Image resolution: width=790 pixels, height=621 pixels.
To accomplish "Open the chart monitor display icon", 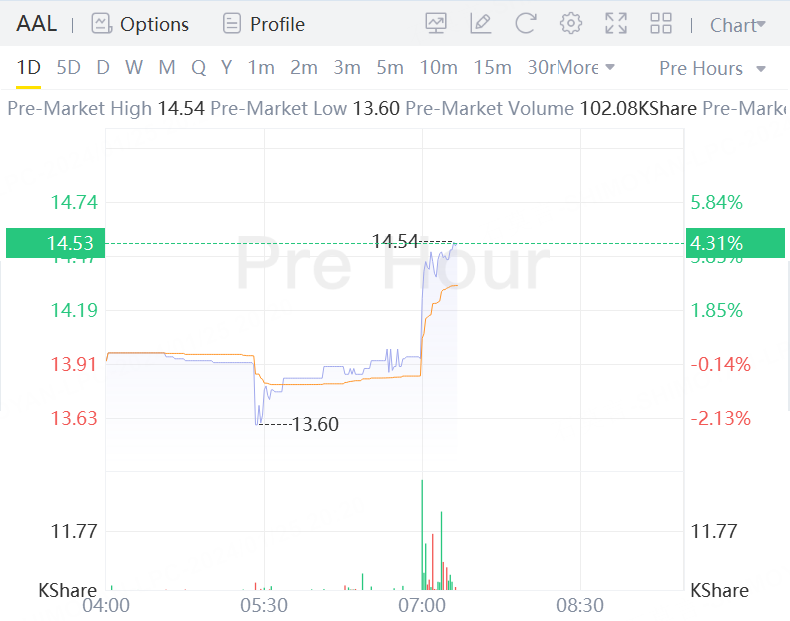I will point(436,23).
